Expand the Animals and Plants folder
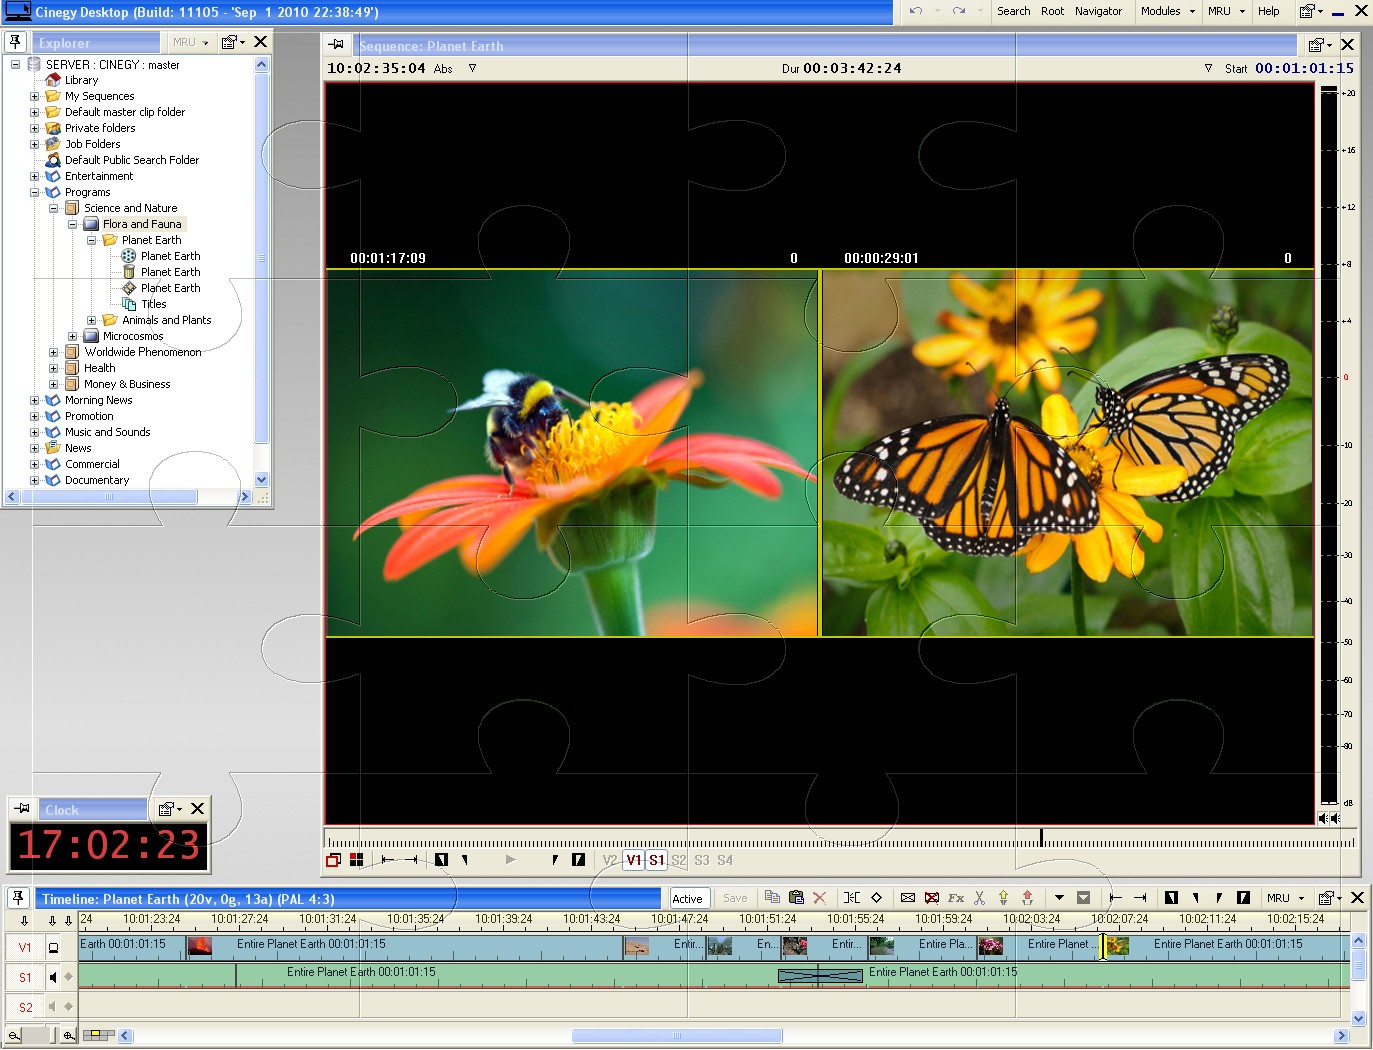This screenshot has width=1373, height=1050. pyautogui.click(x=92, y=320)
